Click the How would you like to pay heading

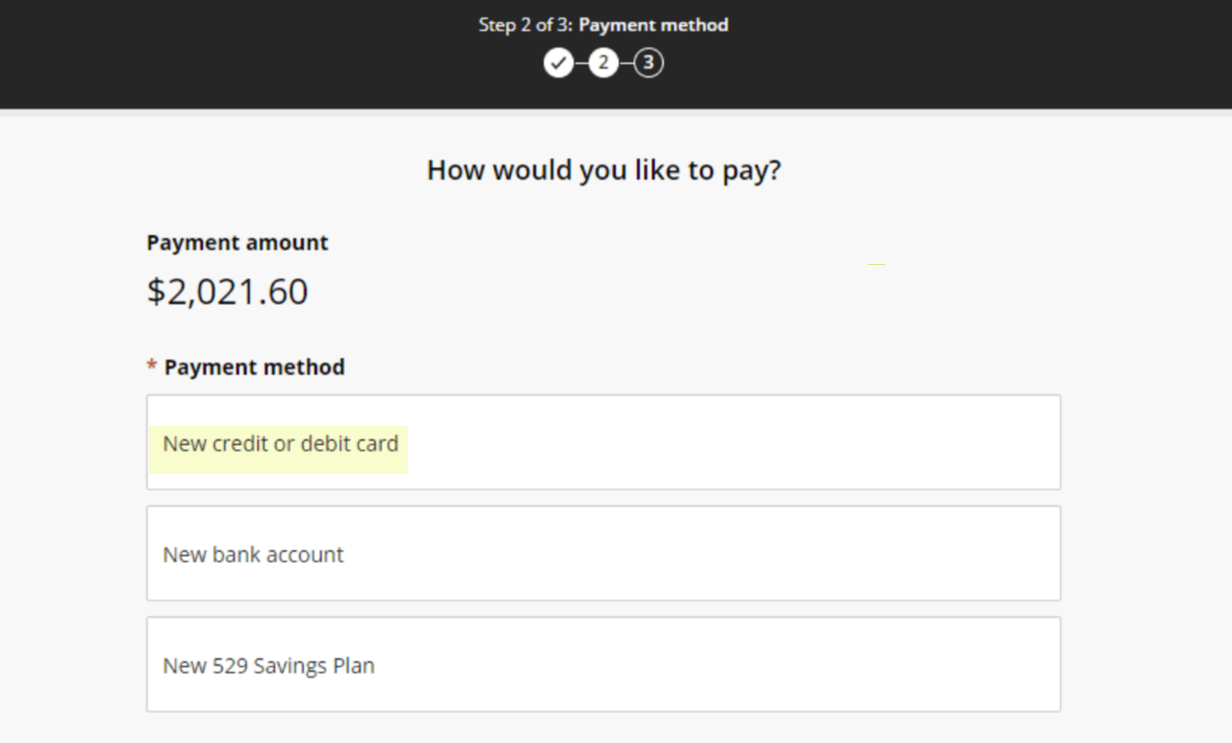click(603, 169)
